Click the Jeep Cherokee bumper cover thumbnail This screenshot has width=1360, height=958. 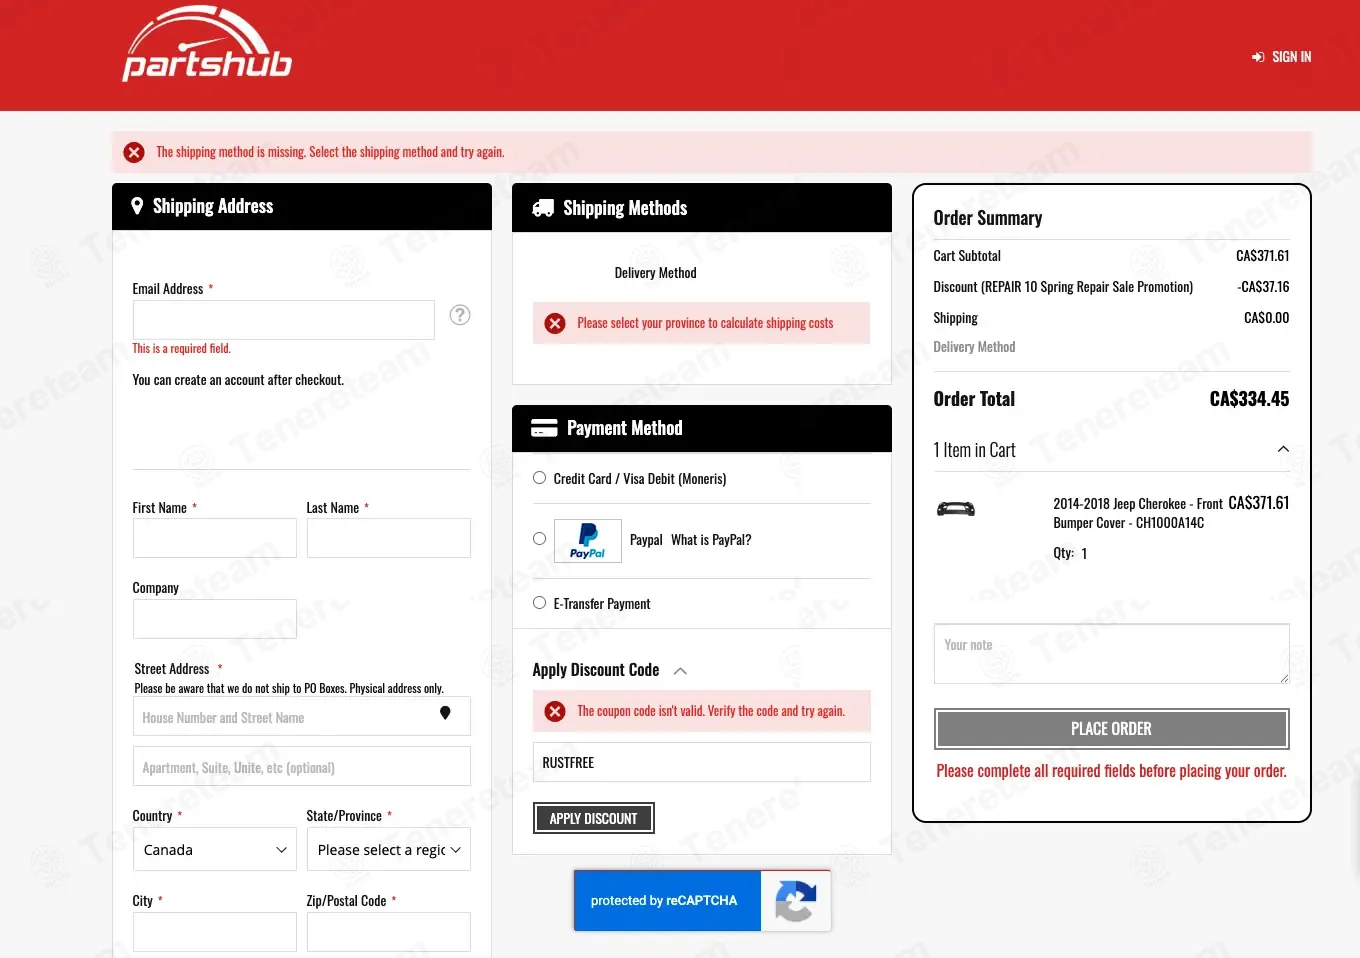point(955,509)
